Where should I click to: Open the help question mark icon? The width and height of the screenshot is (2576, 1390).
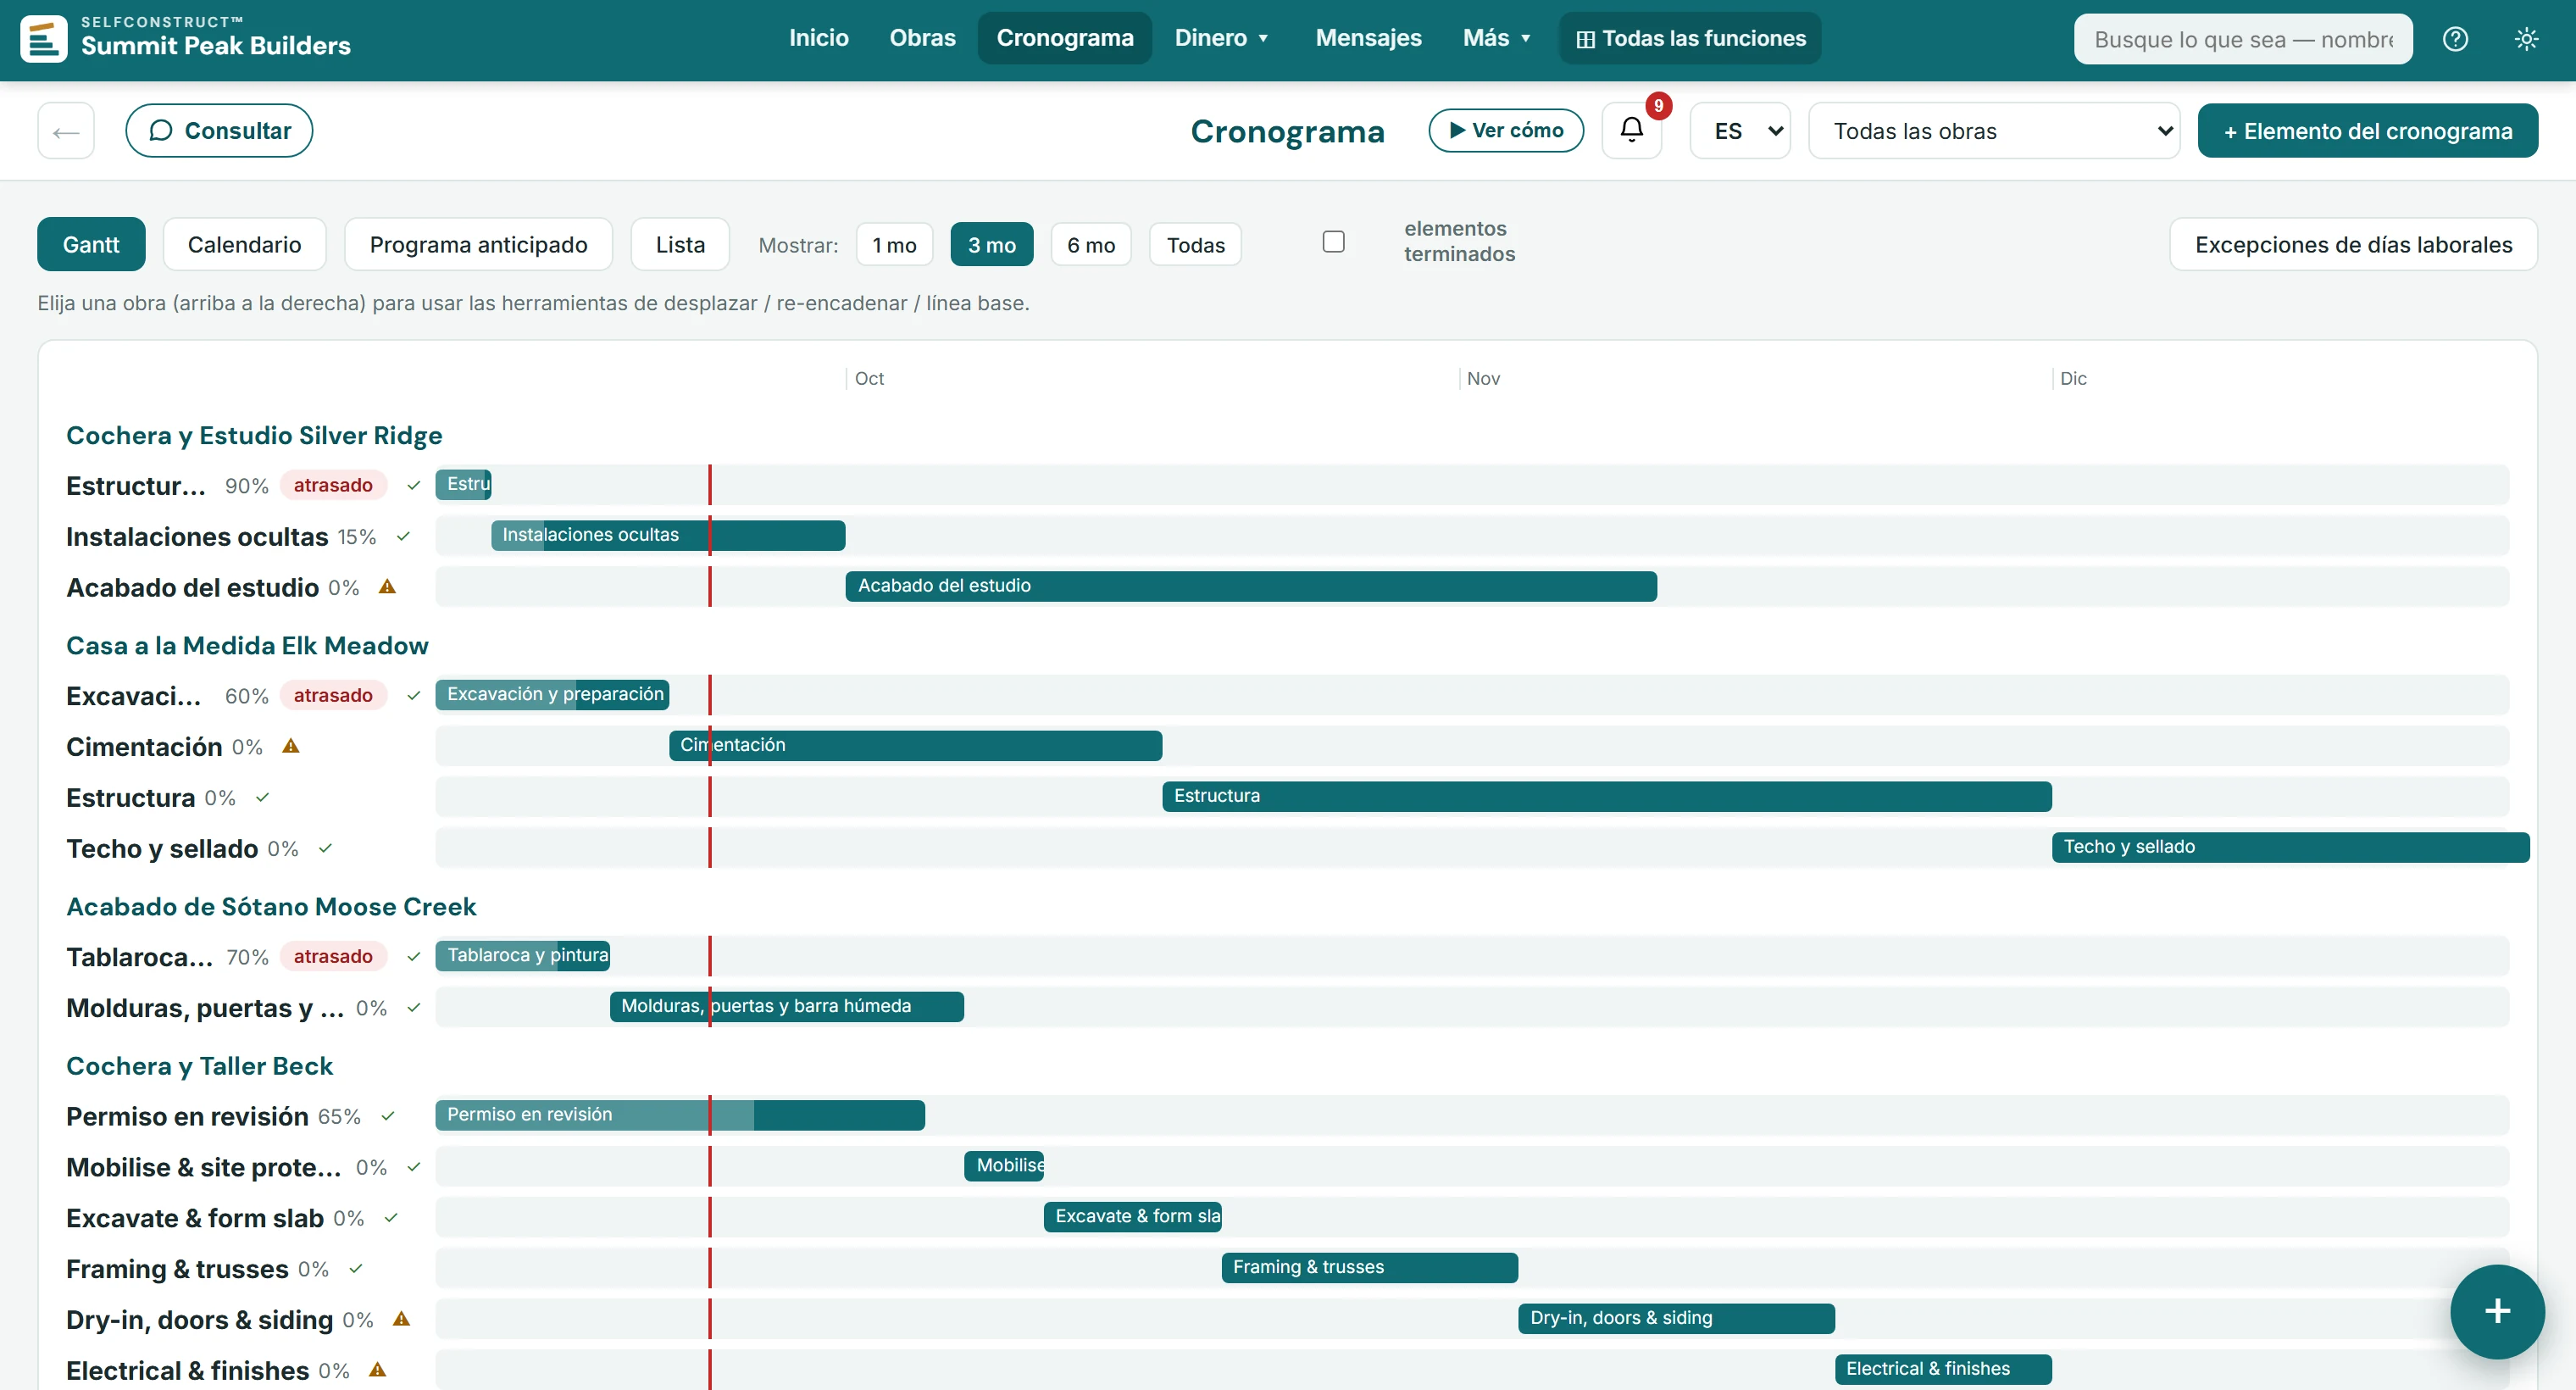point(2455,39)
